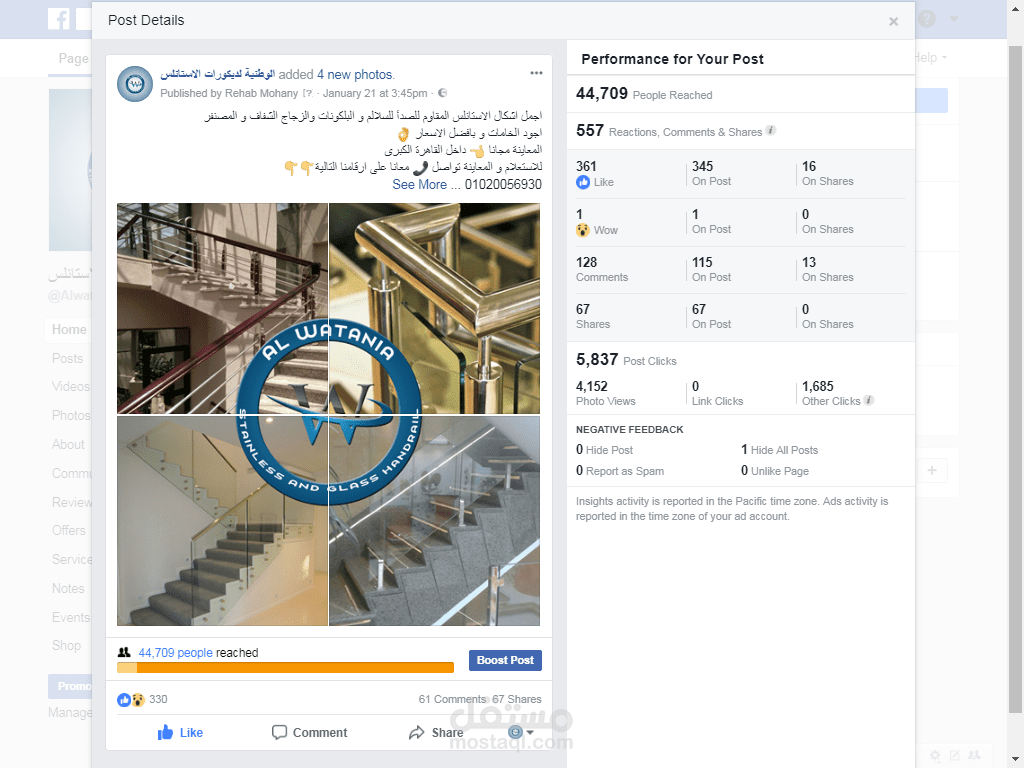The image size is (1024, 768).
Task: Click the 44,709 People Reached stat
Action: (644, 94)
